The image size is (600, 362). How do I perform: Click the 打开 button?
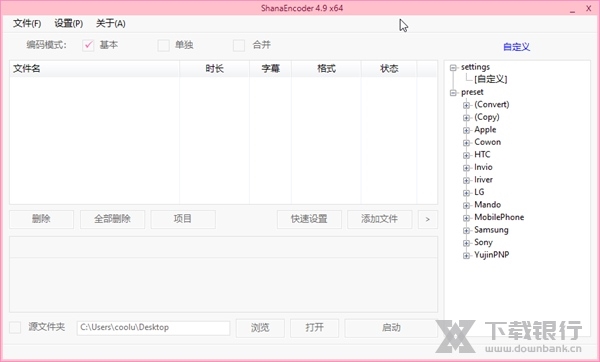click(315, 328)
